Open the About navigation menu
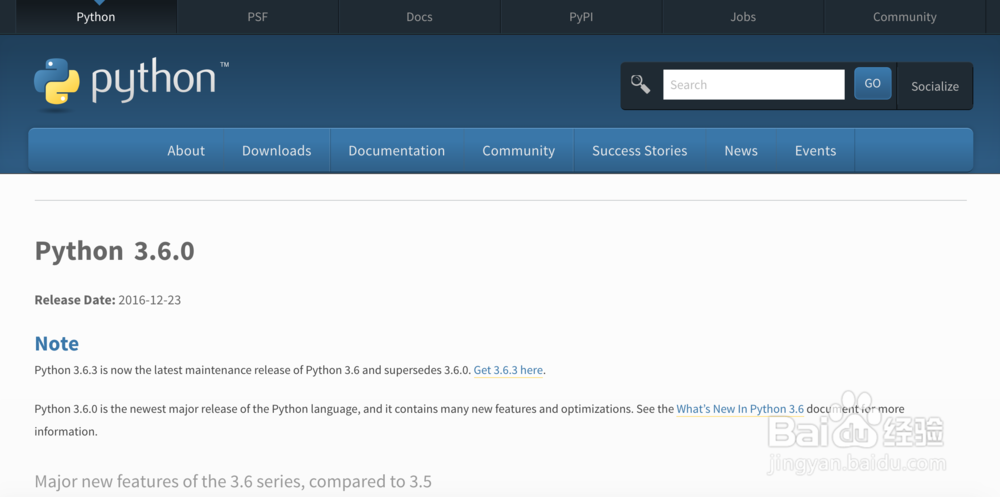This screenshot has height=497, width=1000. click(186, 151)
